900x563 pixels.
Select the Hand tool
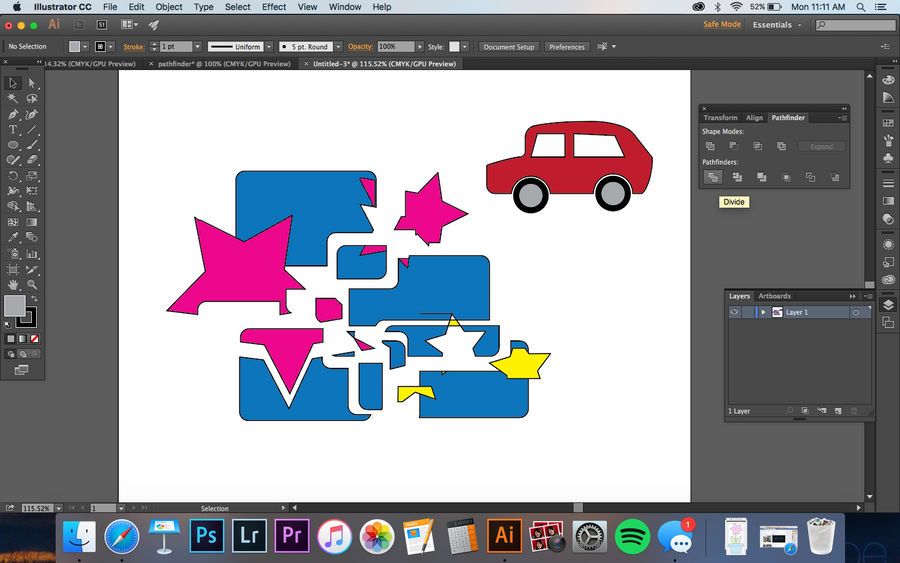coord(13,285)
